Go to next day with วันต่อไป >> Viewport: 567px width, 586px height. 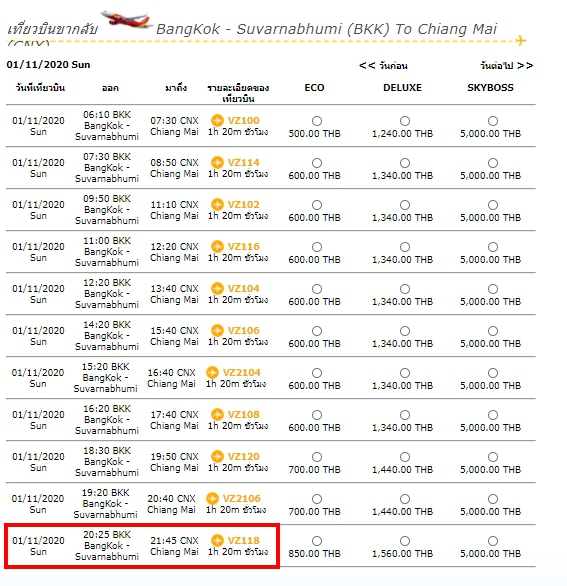click(506, 66)
